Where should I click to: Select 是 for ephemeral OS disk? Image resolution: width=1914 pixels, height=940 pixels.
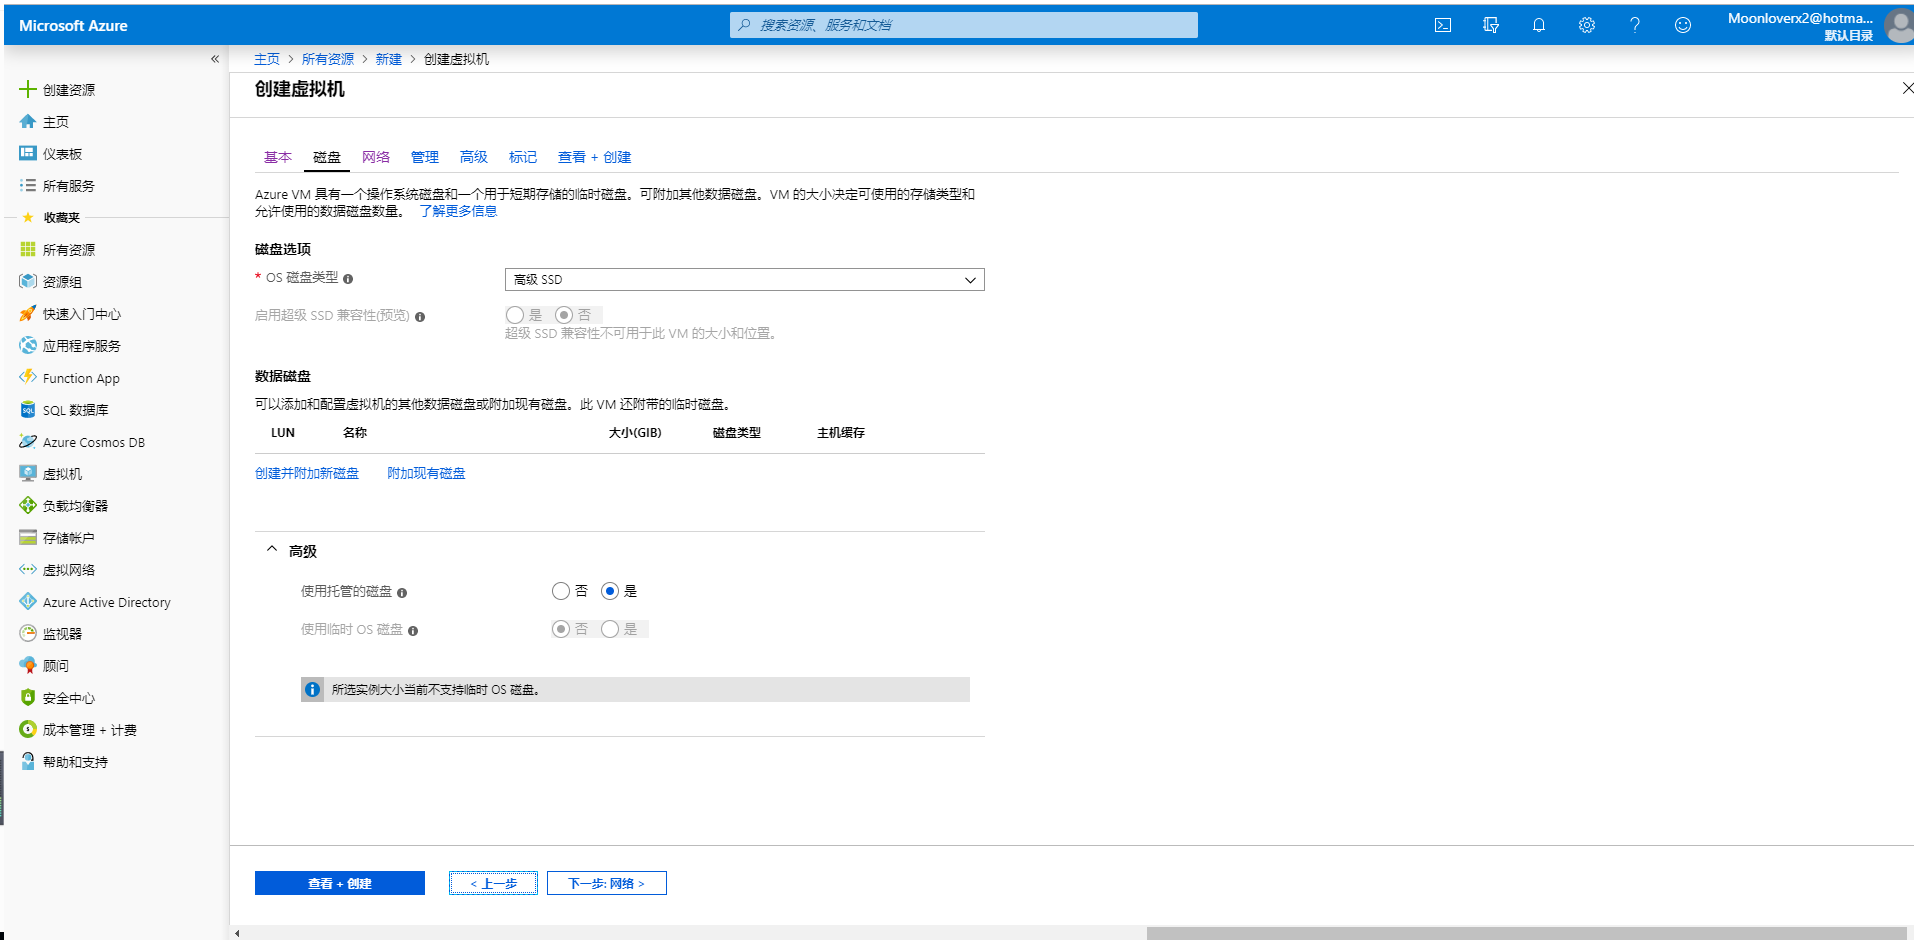pos(610,629)
